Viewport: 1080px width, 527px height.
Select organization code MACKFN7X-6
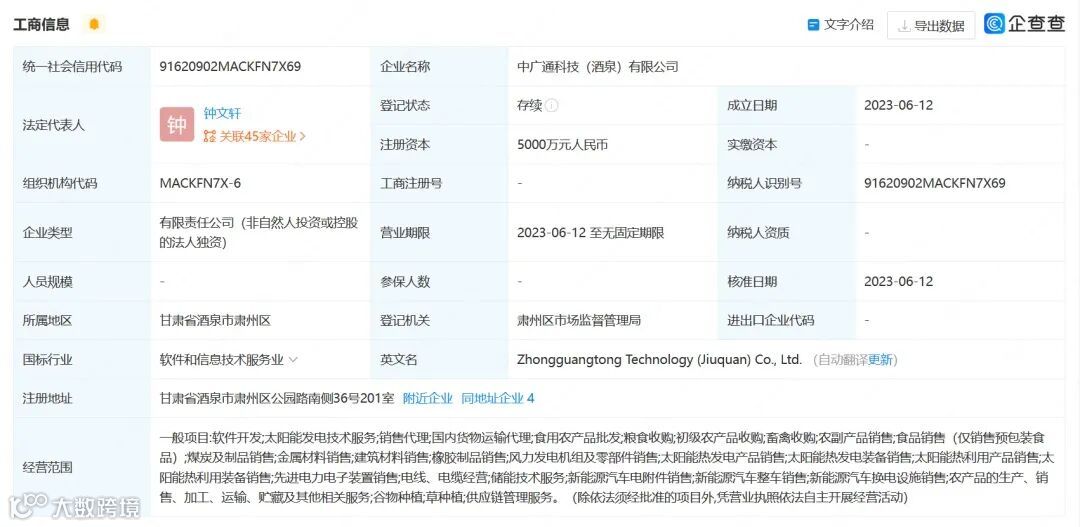[200, 183]
